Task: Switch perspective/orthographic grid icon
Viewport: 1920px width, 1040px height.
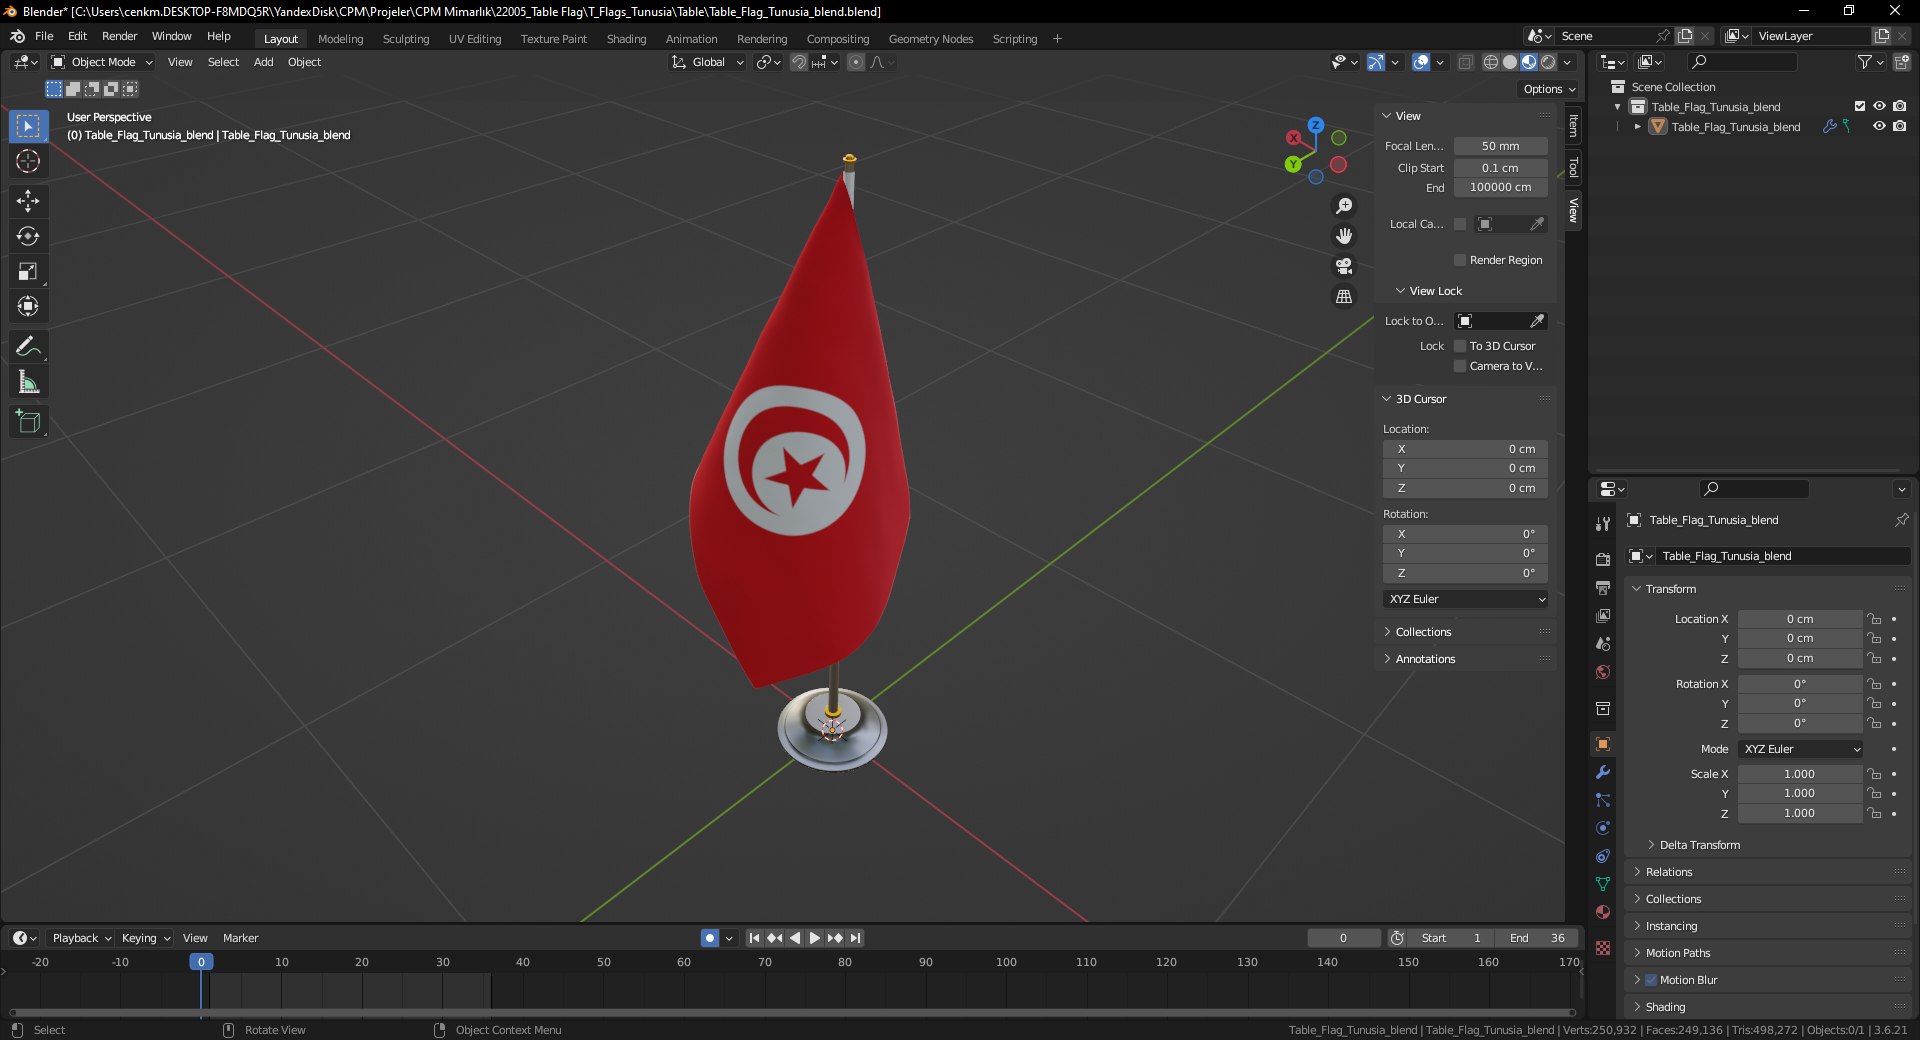Action: [1344, 297]
